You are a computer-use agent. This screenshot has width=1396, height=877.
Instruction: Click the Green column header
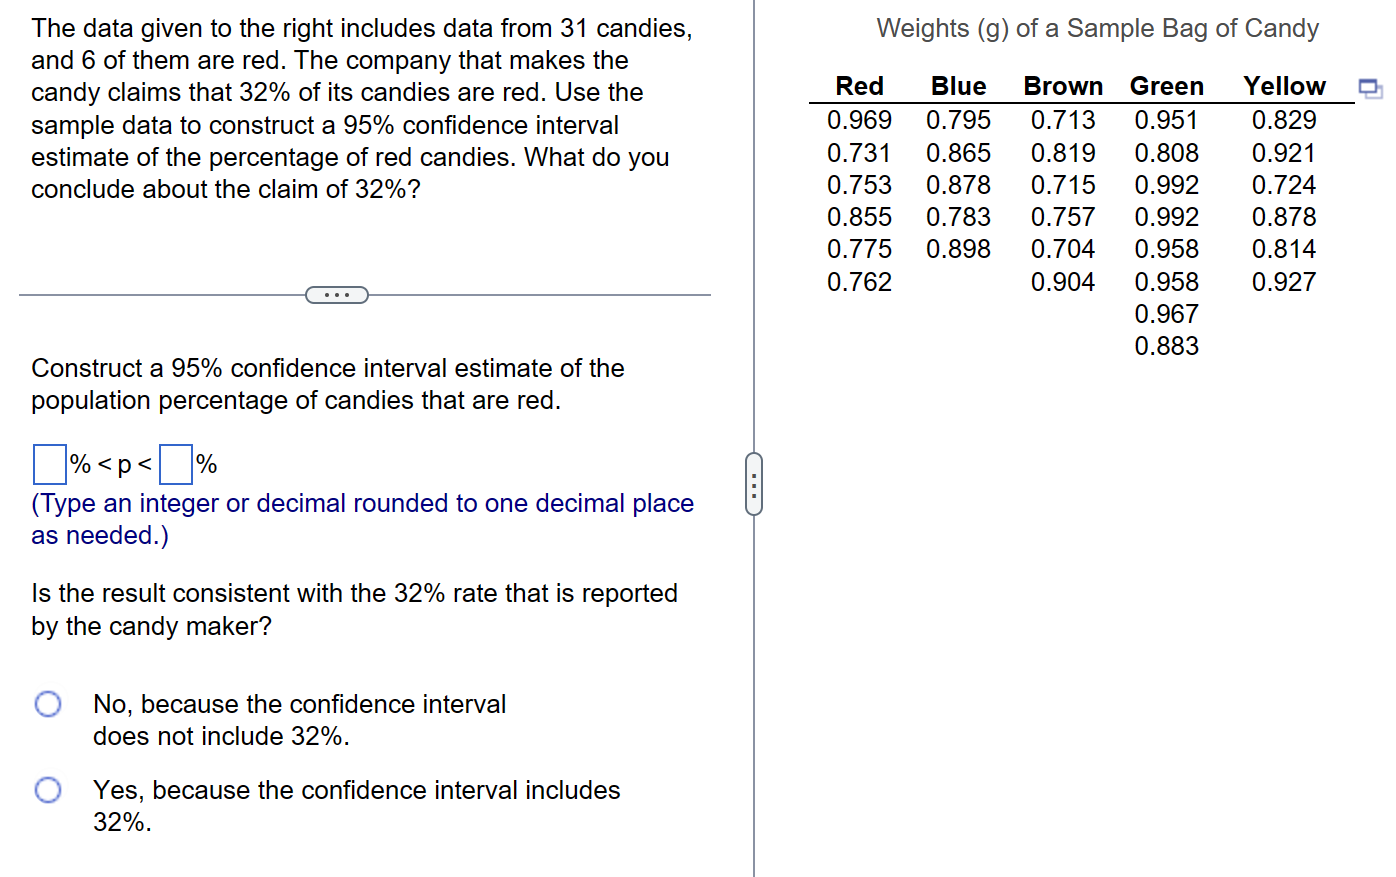[x=1166, y=86]
